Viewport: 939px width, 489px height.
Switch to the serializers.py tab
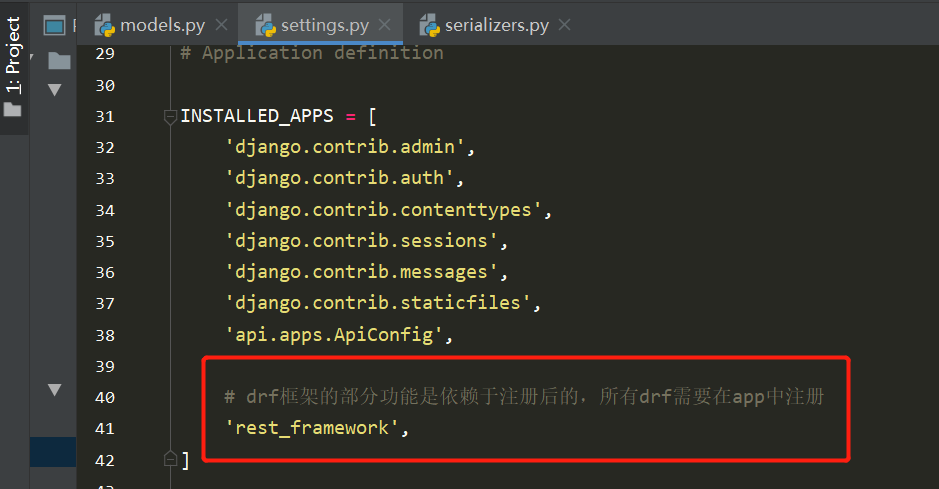pyautogui.click(x=495, y=25)
